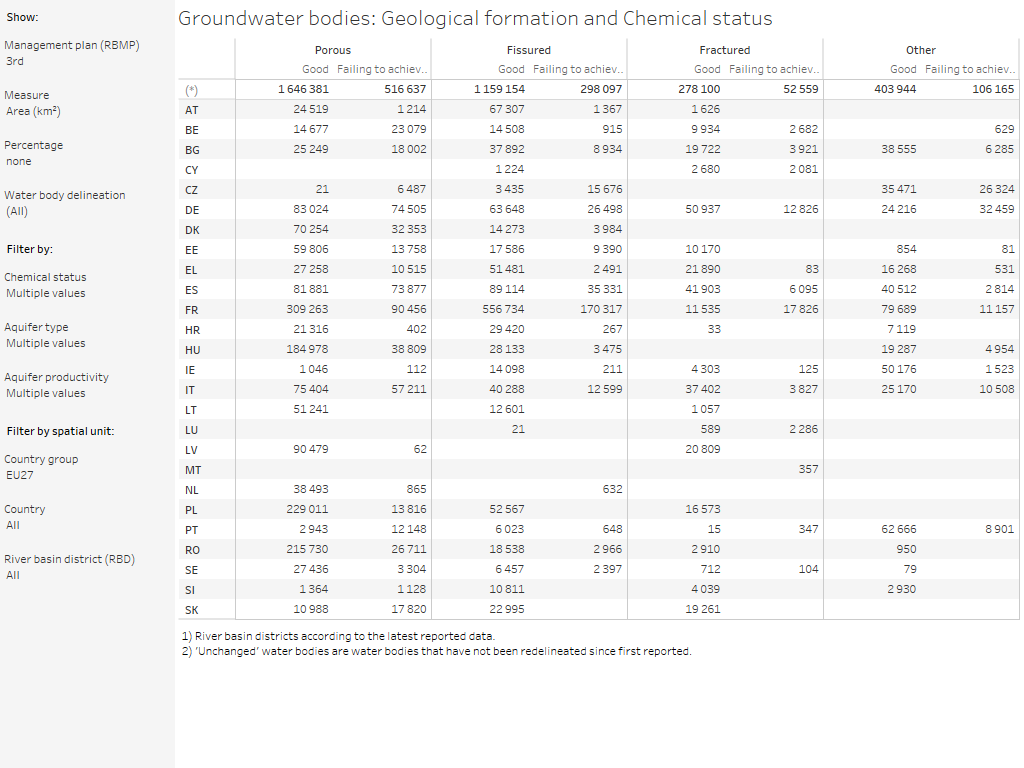
Task: Select the SI country row label
Action: [x=190, y=591]
